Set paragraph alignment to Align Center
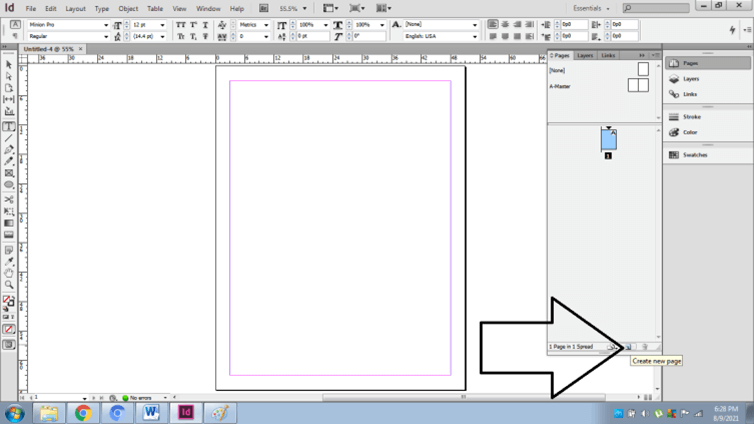Viewport: 754px width, 424px height. [x=505, y=25]
